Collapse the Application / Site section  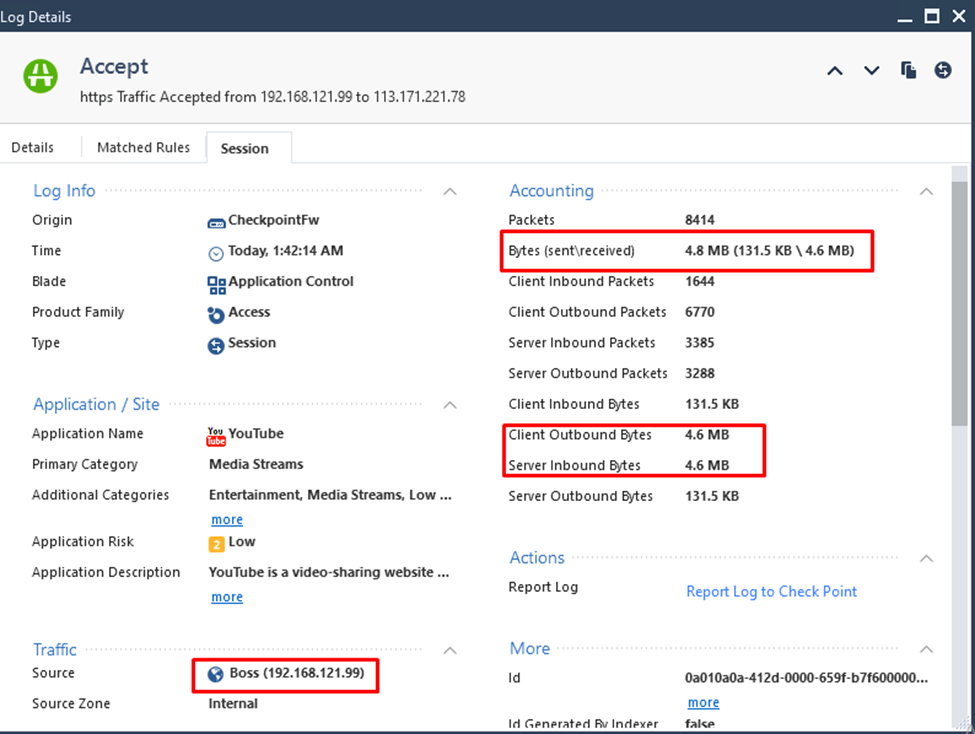450,405
